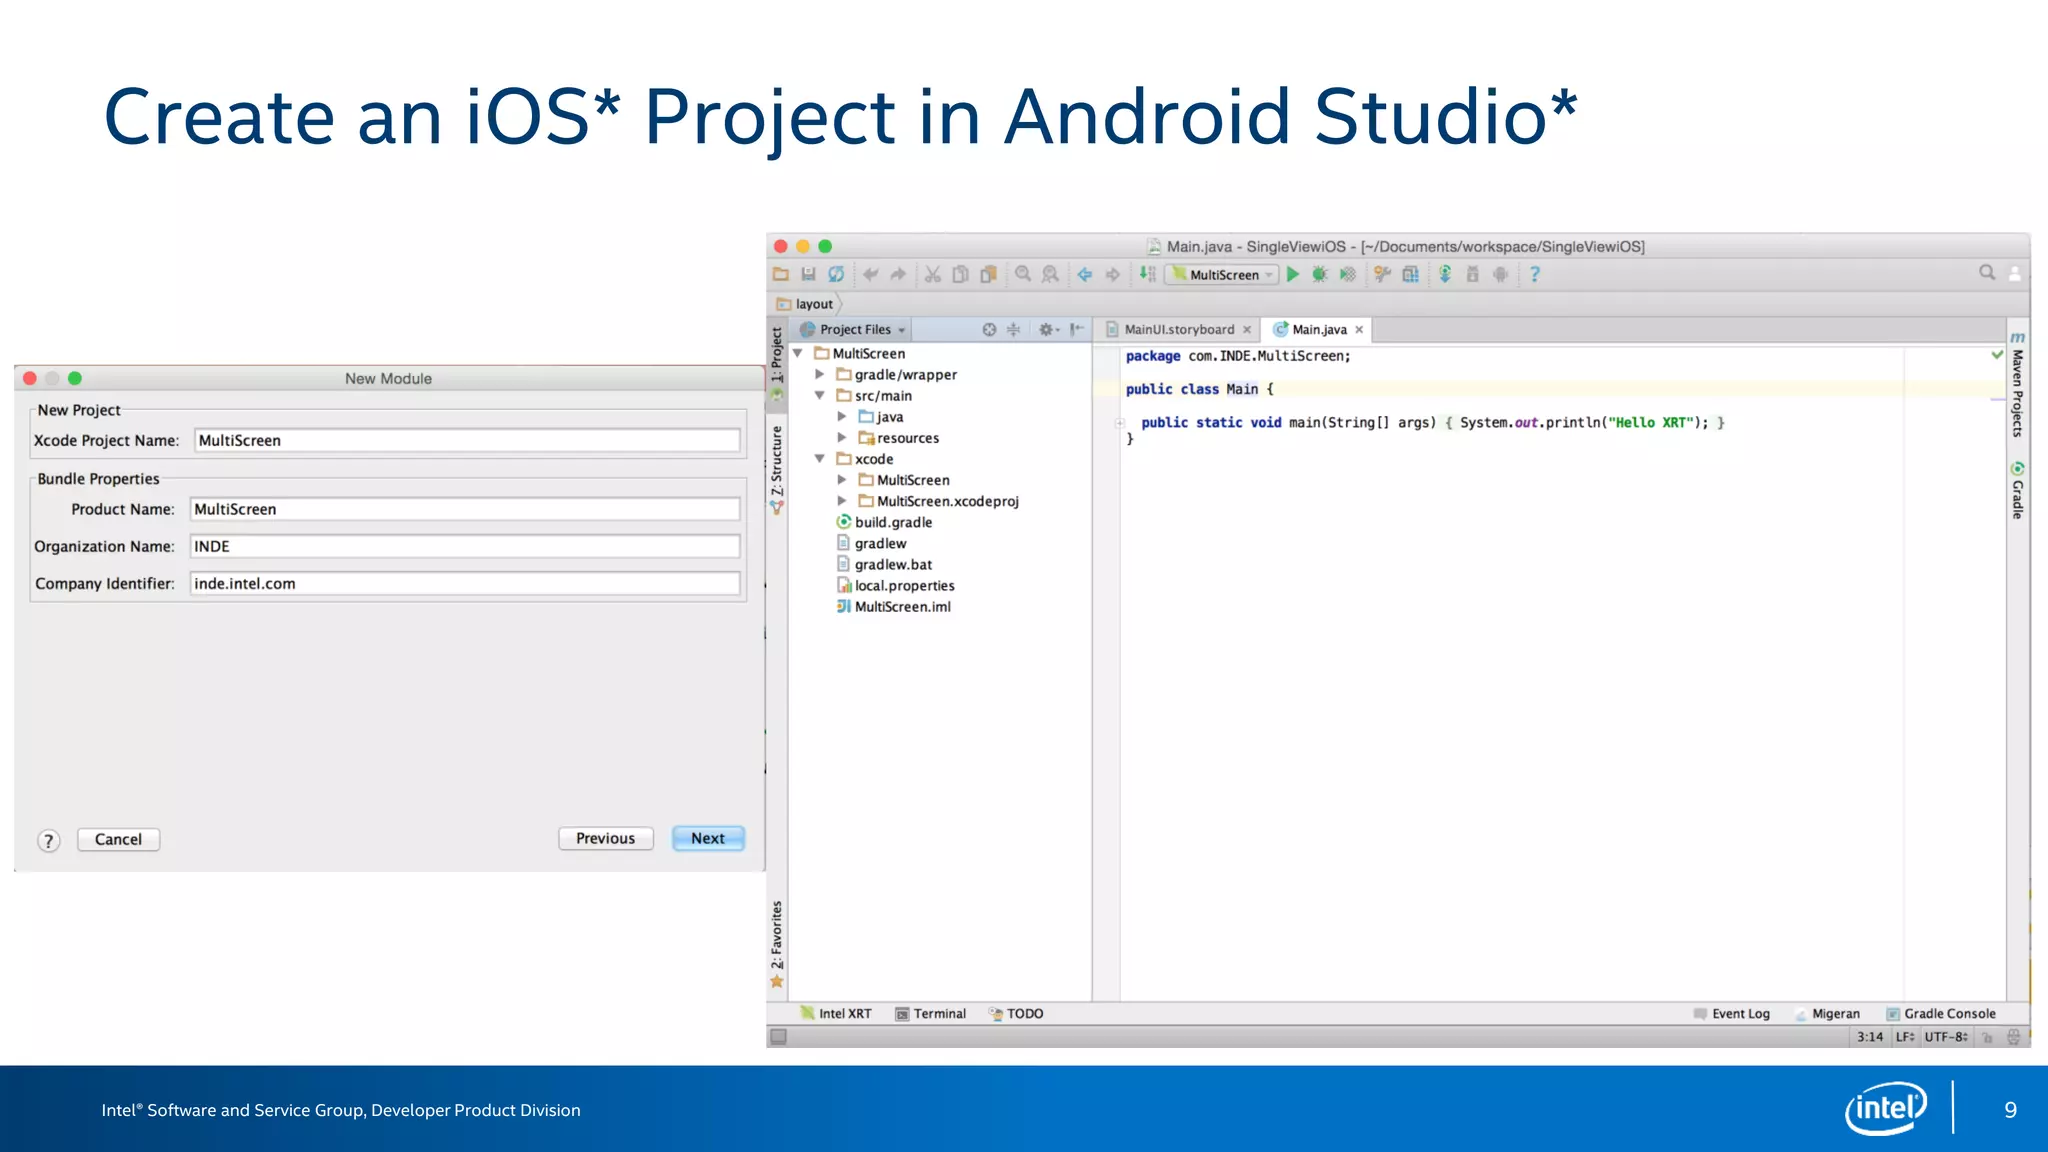Run MultiScreen with the green play icon
The width and height of the screenshot is (2048, 1152).
pos(1292,274)
